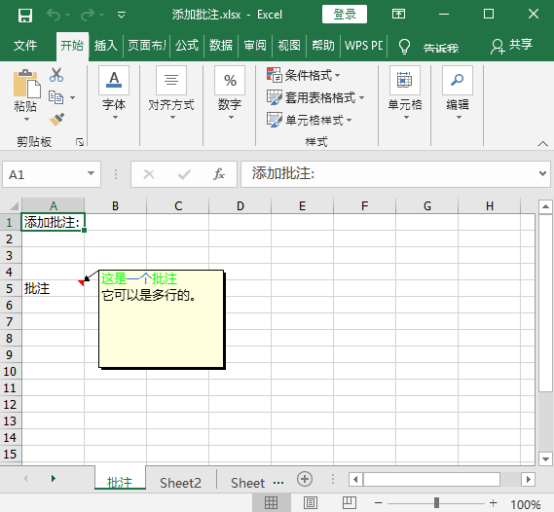
Task: Click the Copy icon
Action: (56, 98)
